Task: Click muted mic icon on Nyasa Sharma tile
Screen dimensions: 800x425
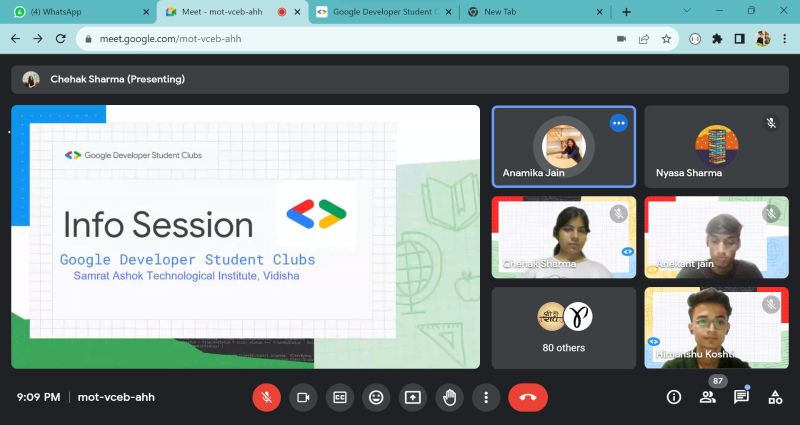Action: 771,122
